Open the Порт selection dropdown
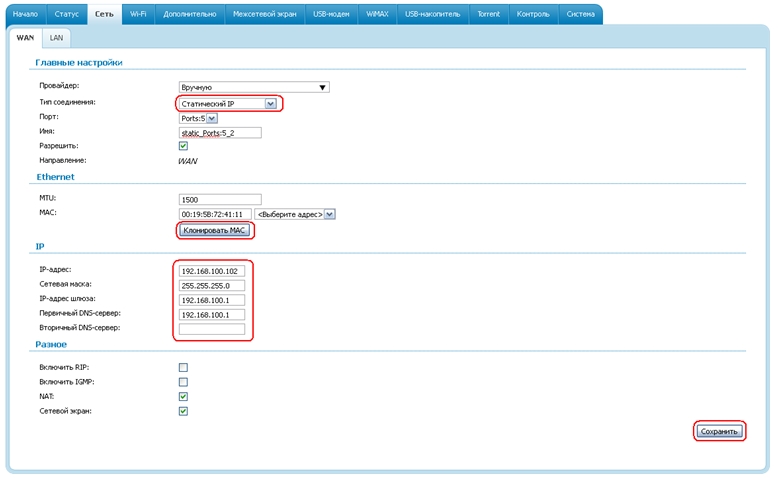778x478 pixels. [211, 118]
